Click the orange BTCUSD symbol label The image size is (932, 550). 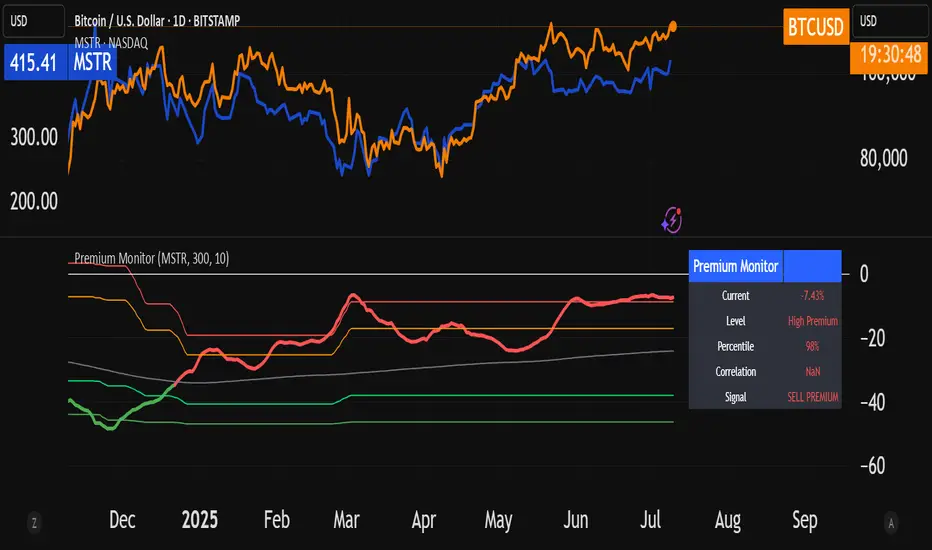coord(812,24)
